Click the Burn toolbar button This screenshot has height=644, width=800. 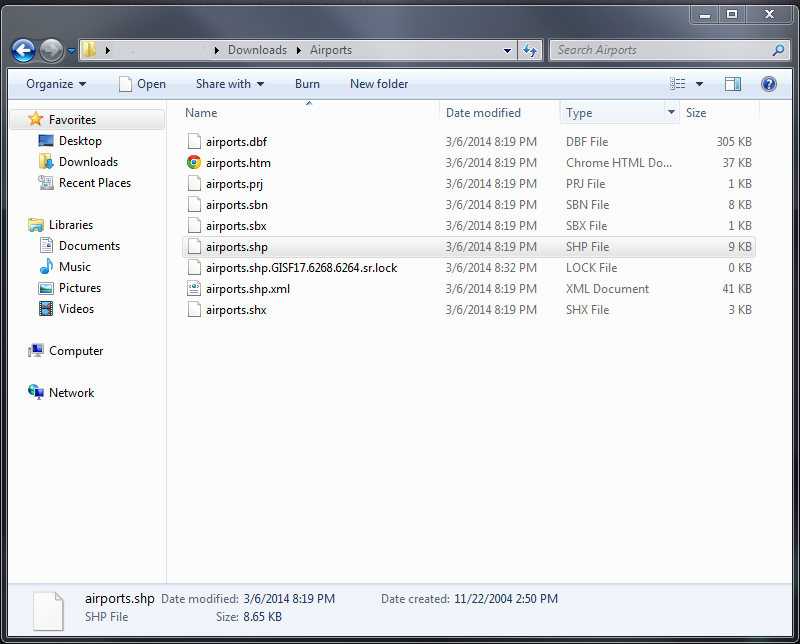tap(307, 84)
